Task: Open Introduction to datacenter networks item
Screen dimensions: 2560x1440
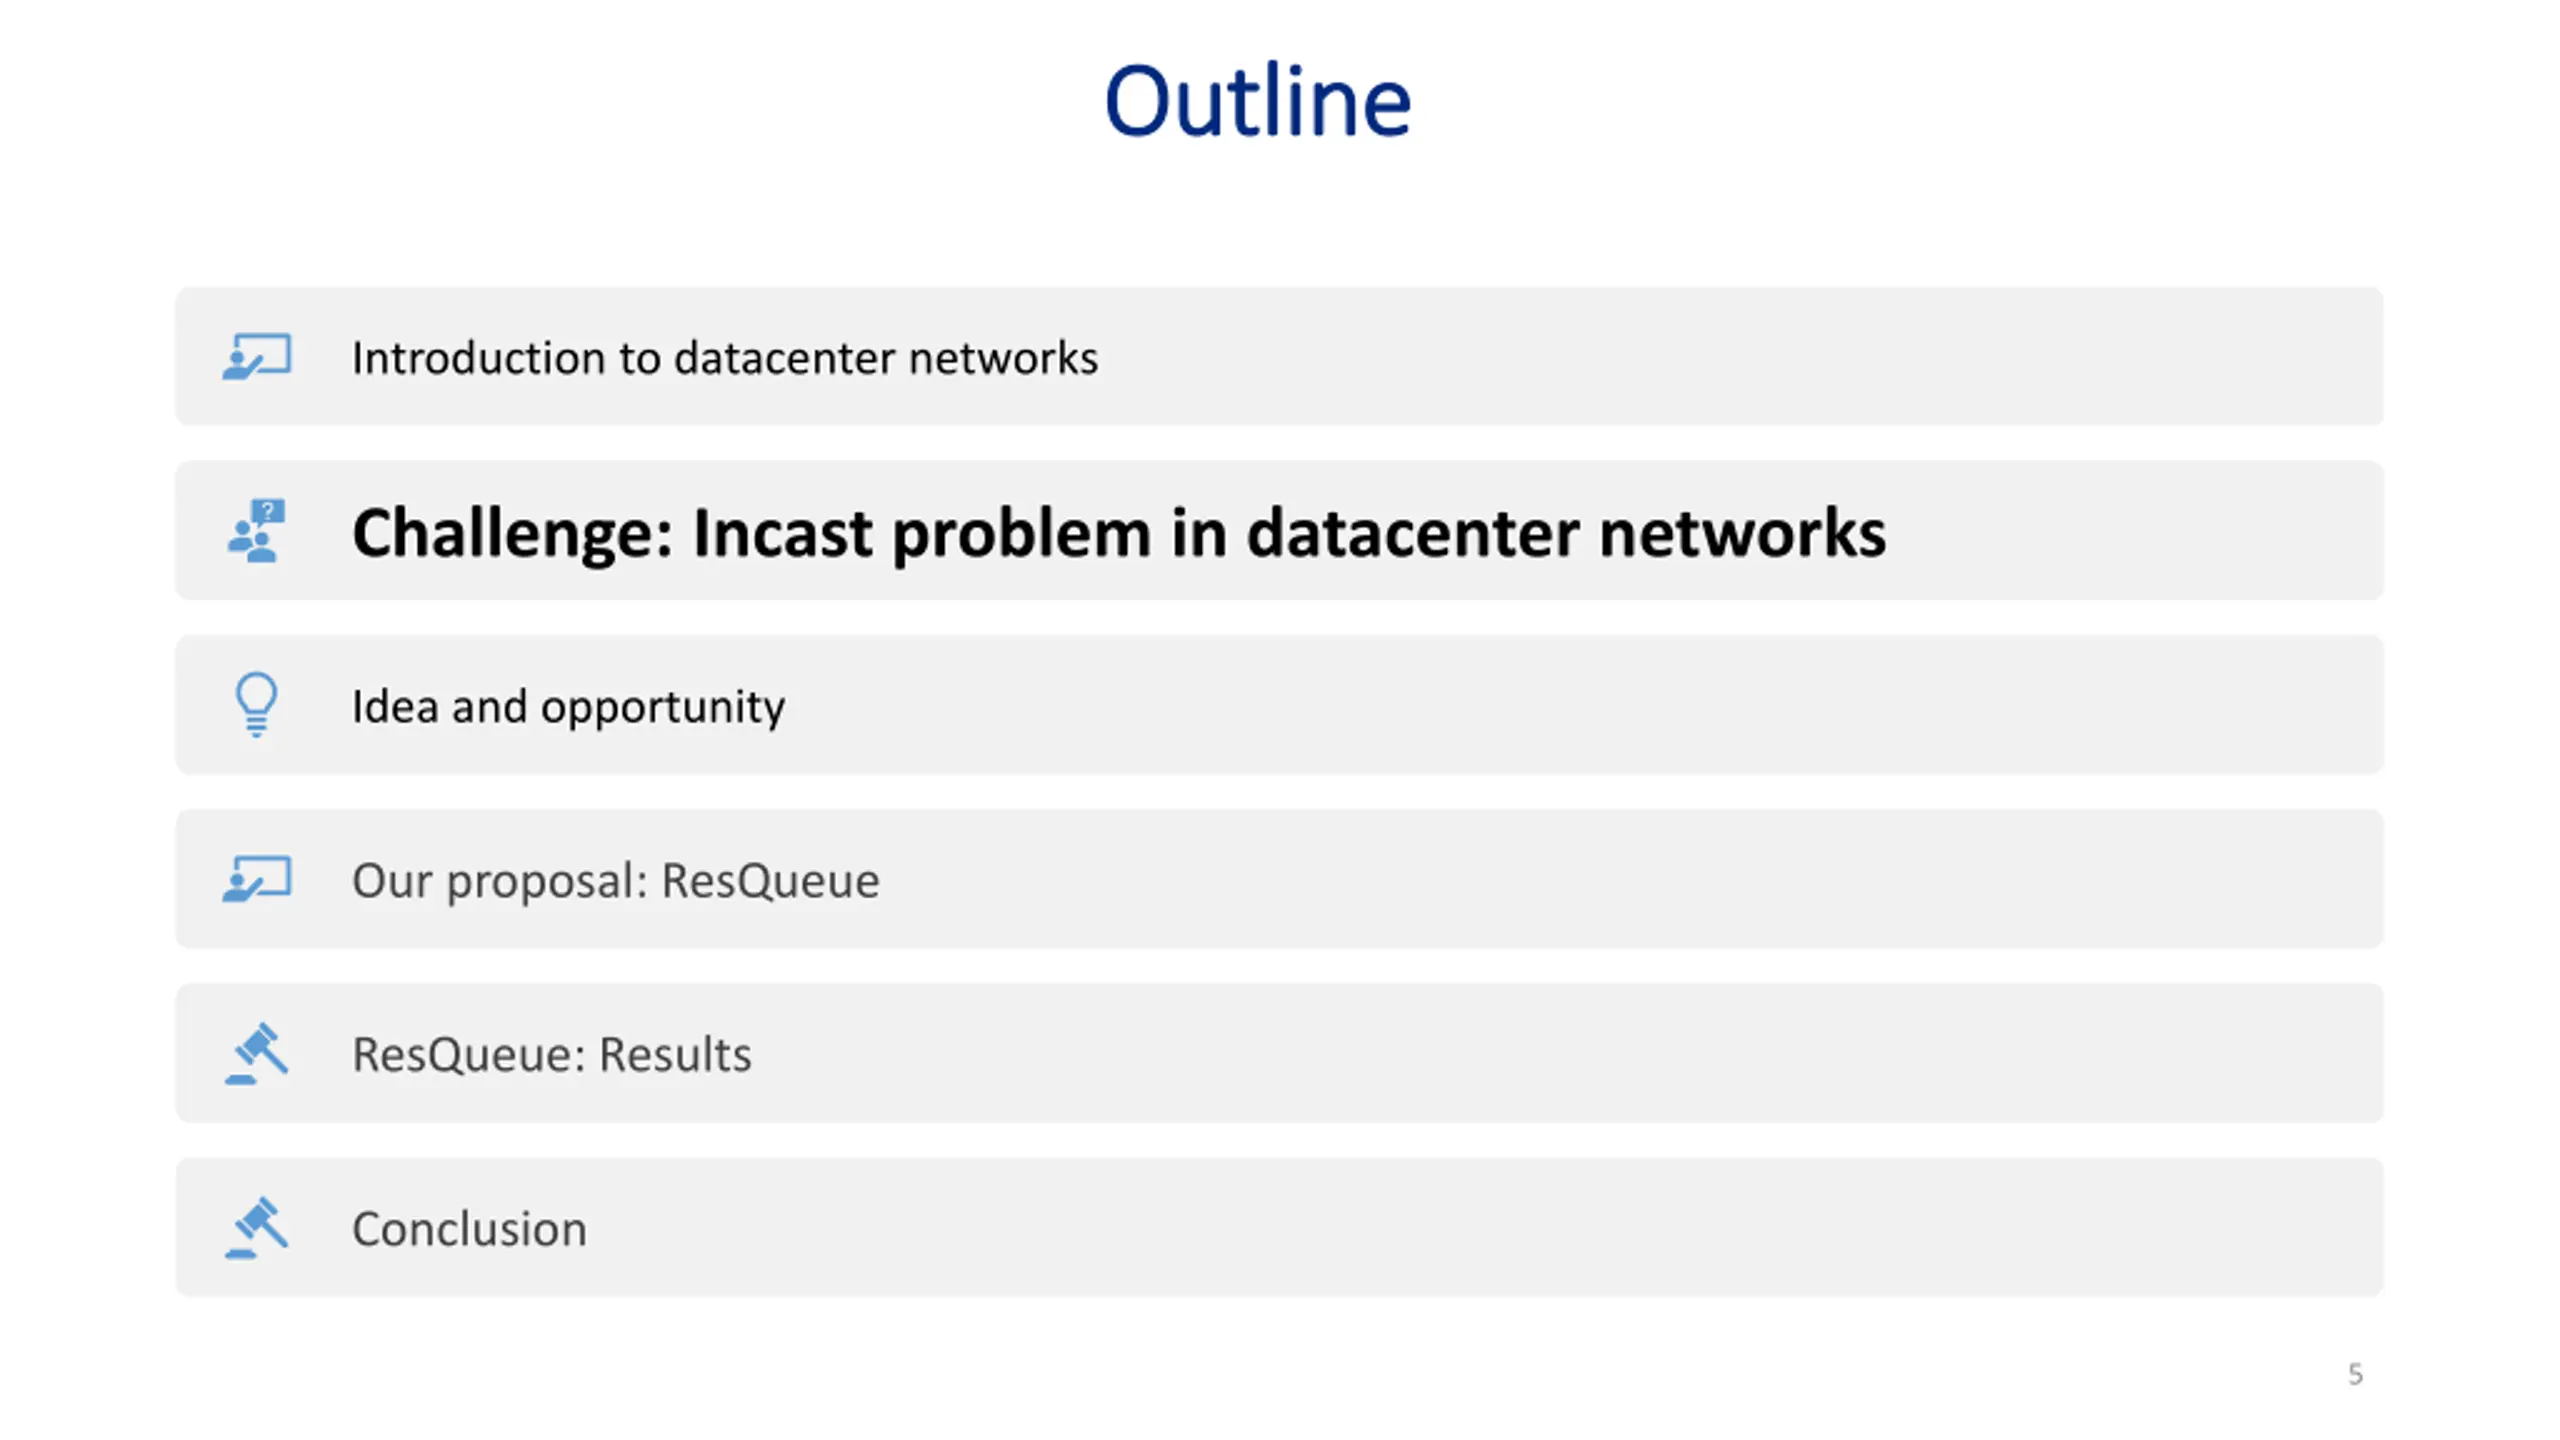Action: pos(1279,356)
